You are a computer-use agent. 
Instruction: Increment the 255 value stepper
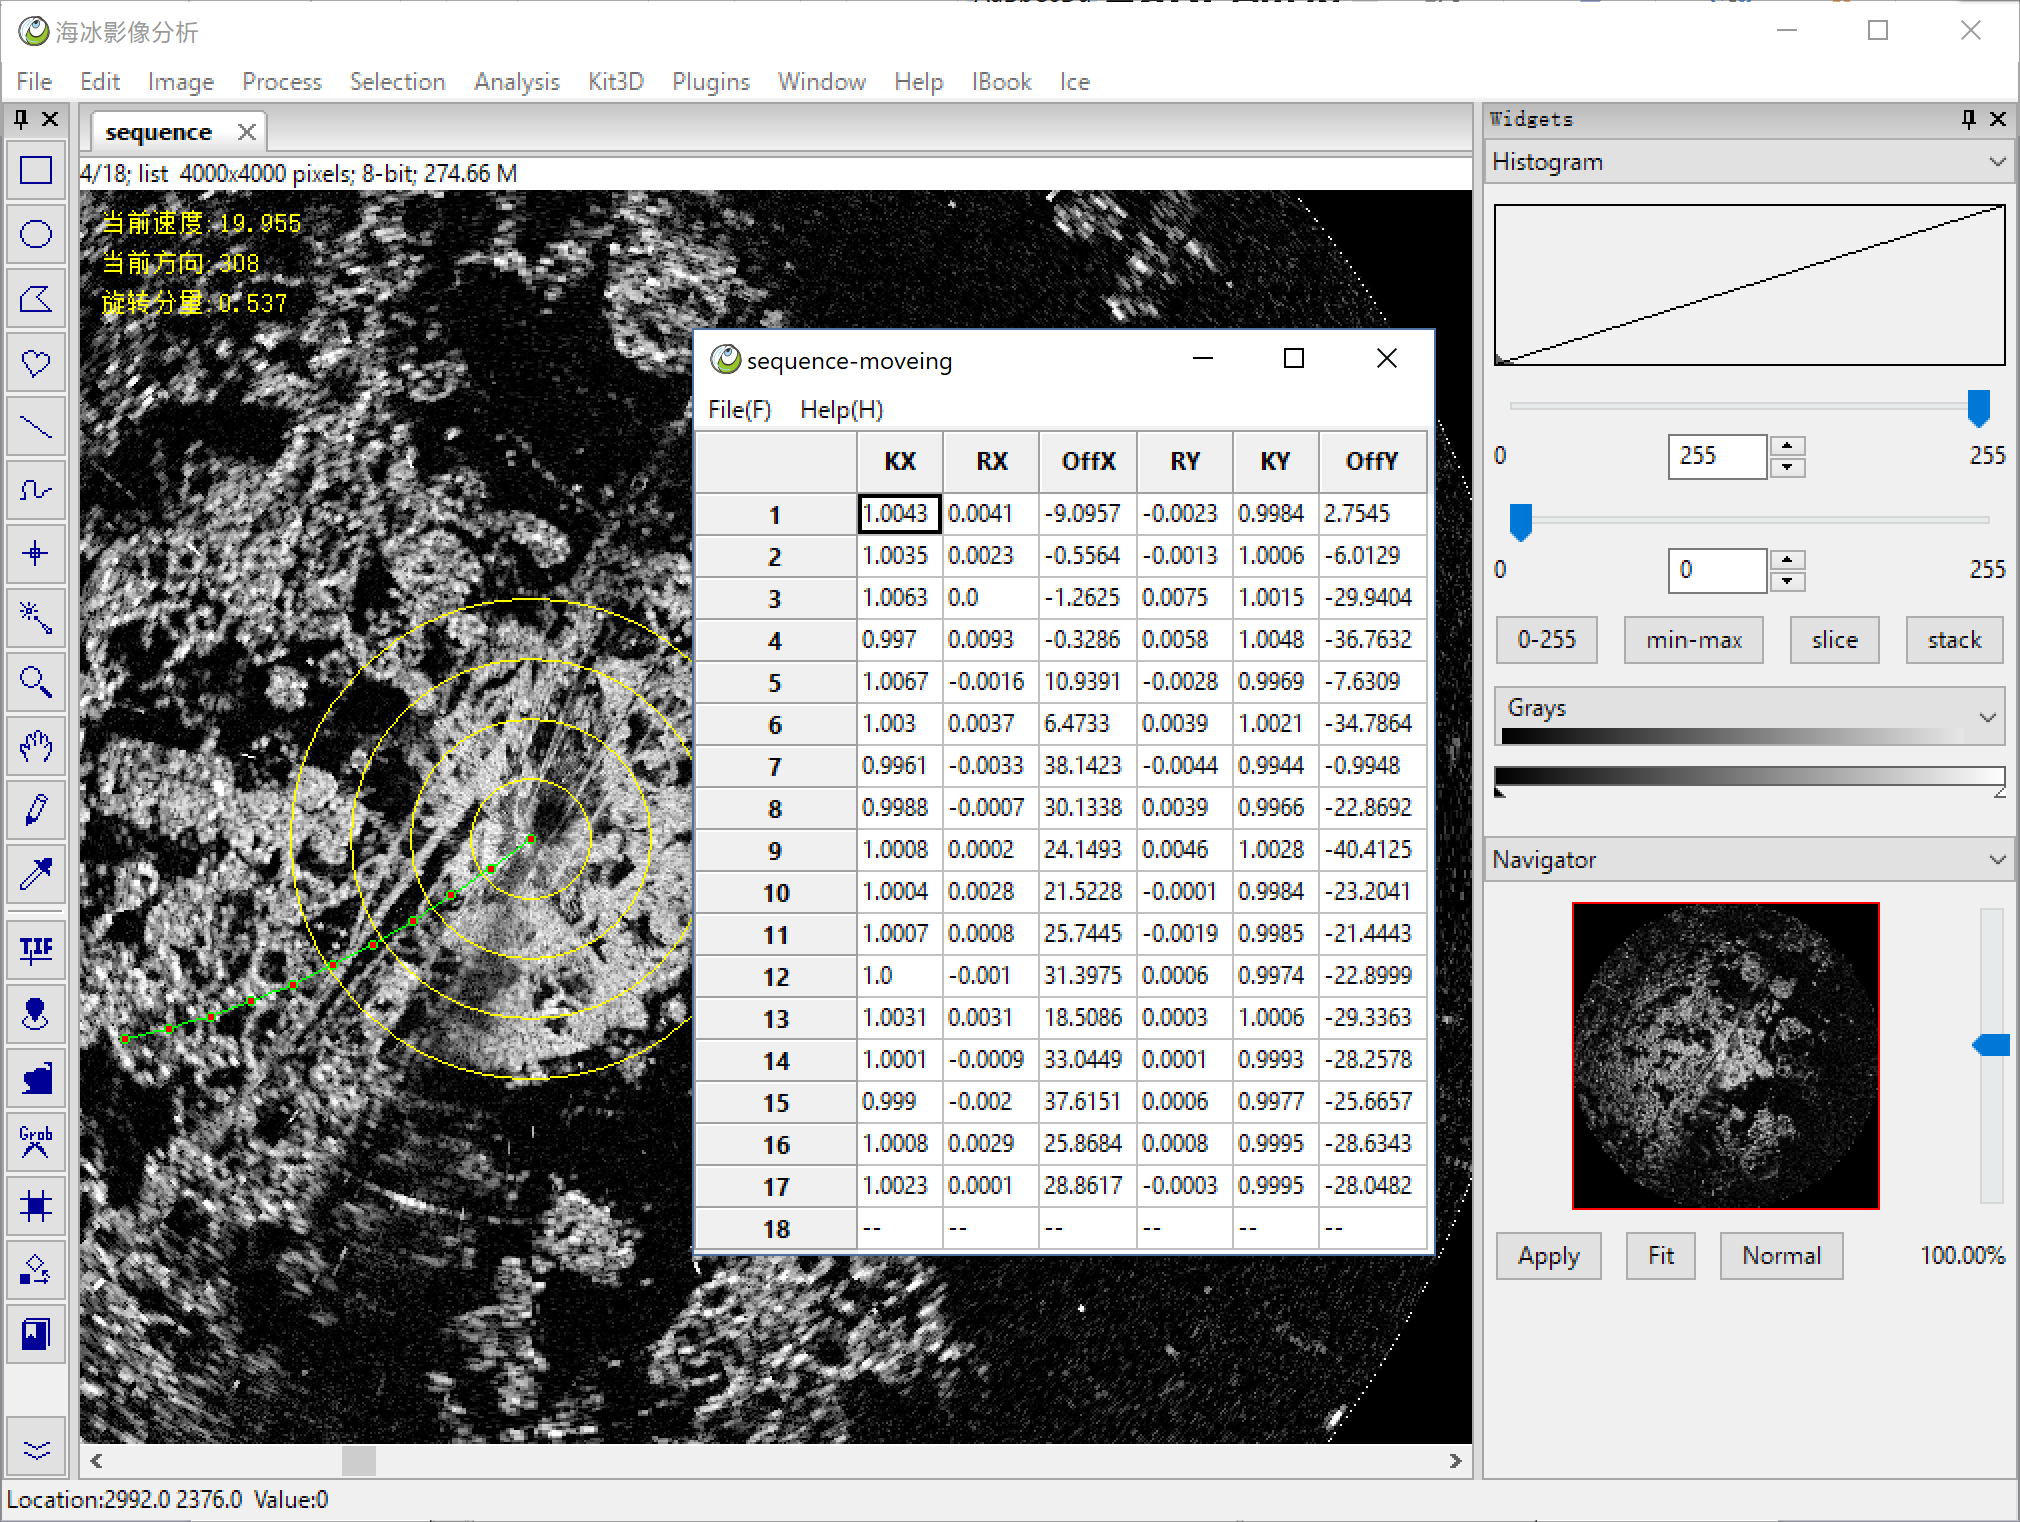[1787, 446]
